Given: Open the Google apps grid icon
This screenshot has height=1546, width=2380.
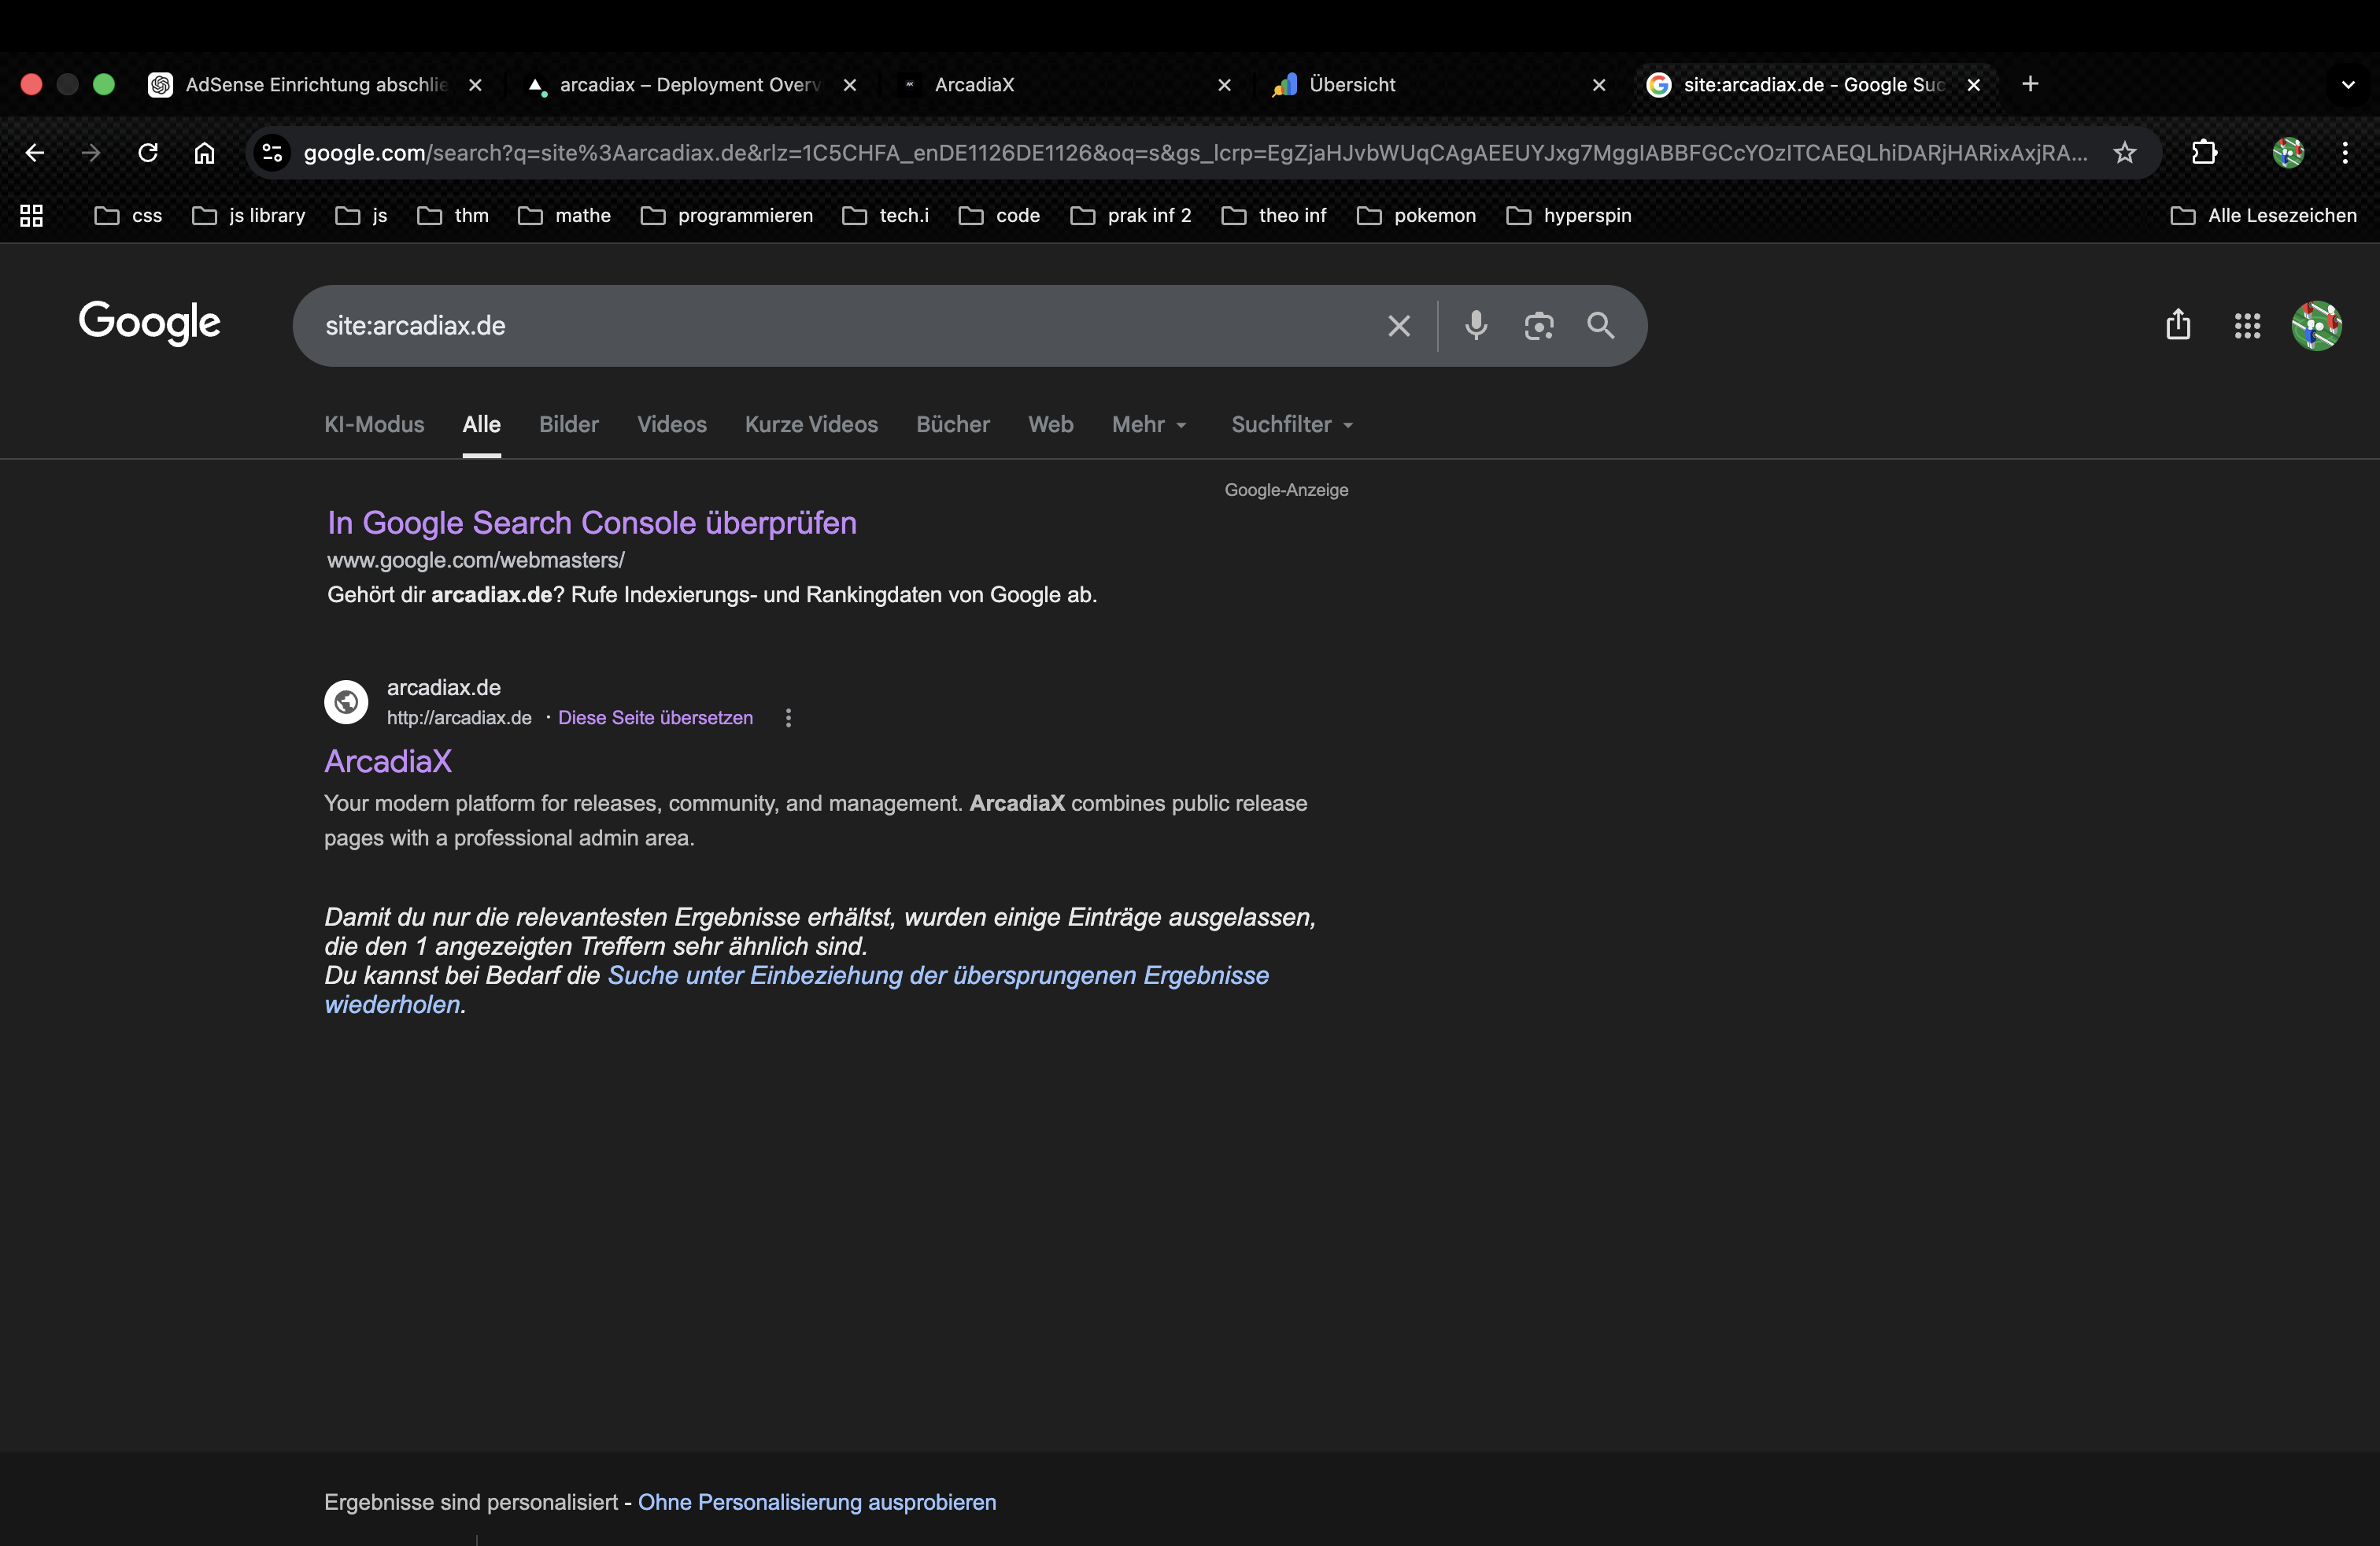Looking at the screenshot, I should [x=2247, y=325].
